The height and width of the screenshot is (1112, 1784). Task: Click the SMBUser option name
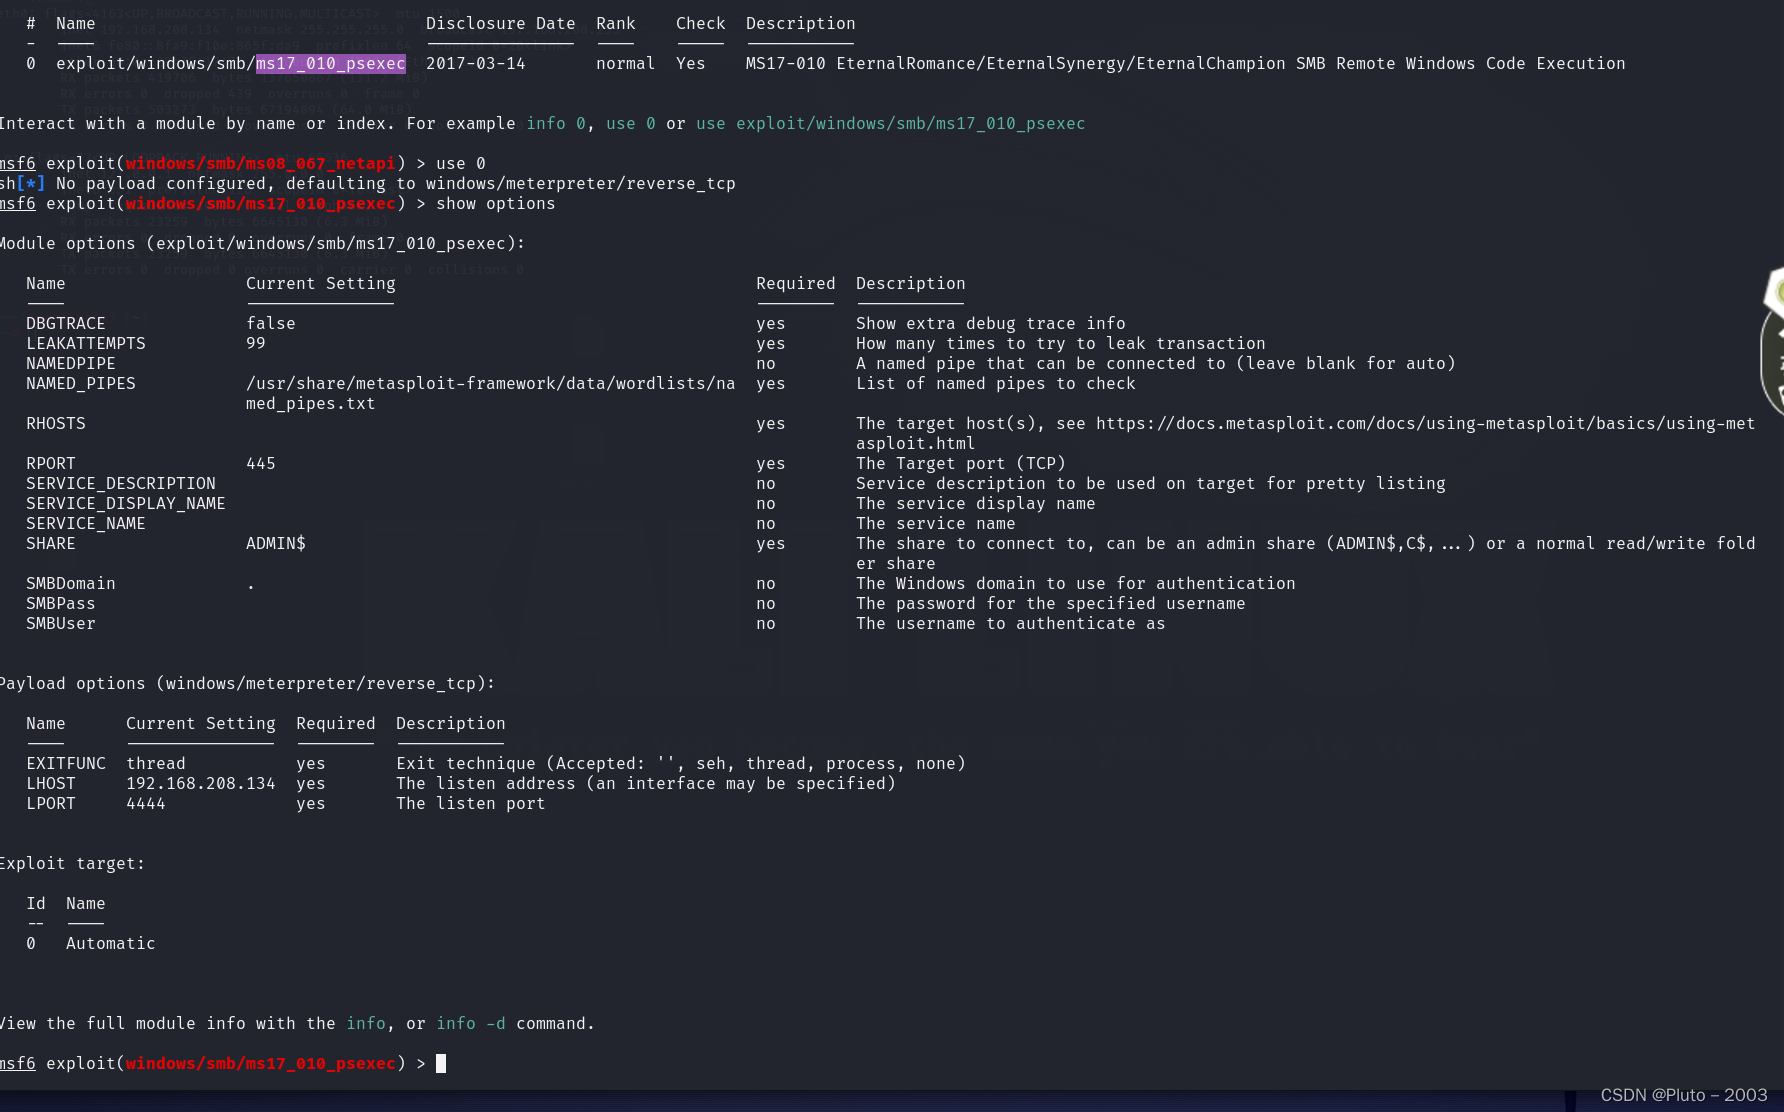click(61, 624)
